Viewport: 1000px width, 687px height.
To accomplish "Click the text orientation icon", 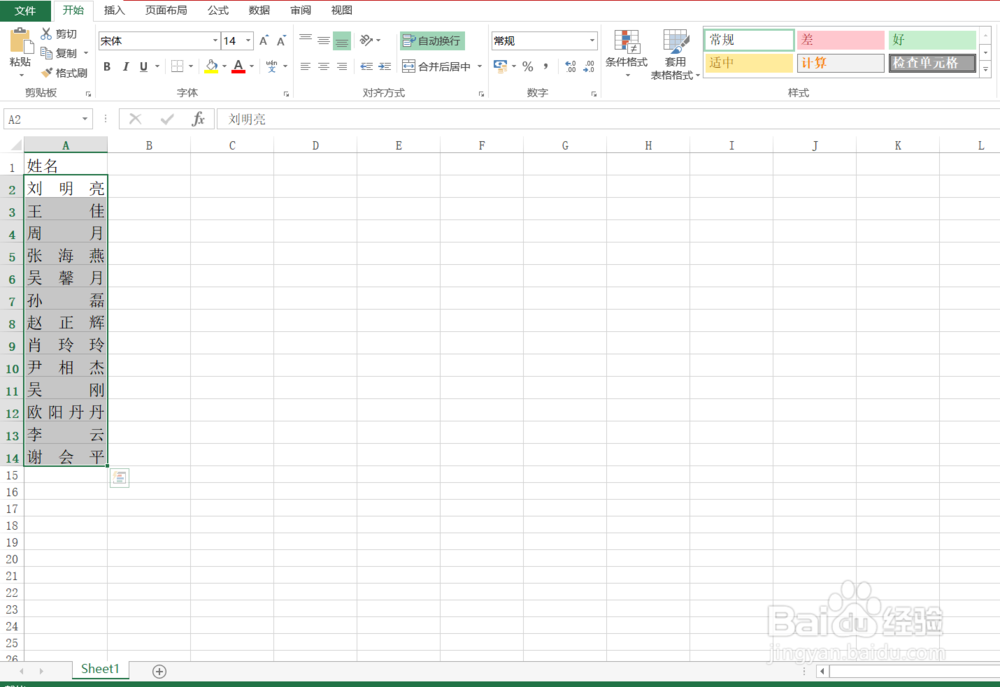I will 366,40.
